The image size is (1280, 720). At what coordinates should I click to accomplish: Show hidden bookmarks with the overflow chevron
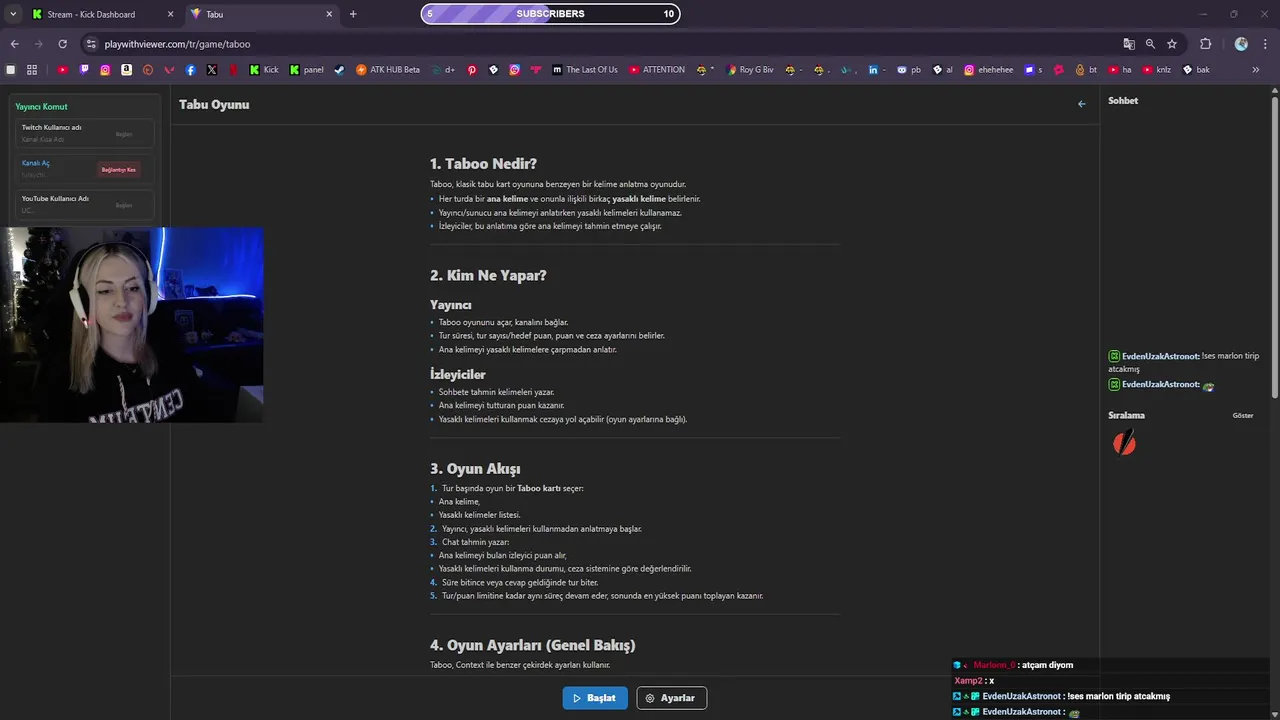point(1256,70)
